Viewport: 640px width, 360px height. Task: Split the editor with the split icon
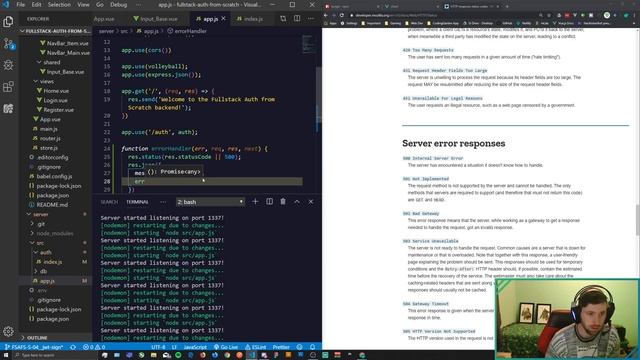(x=297, y=19)
